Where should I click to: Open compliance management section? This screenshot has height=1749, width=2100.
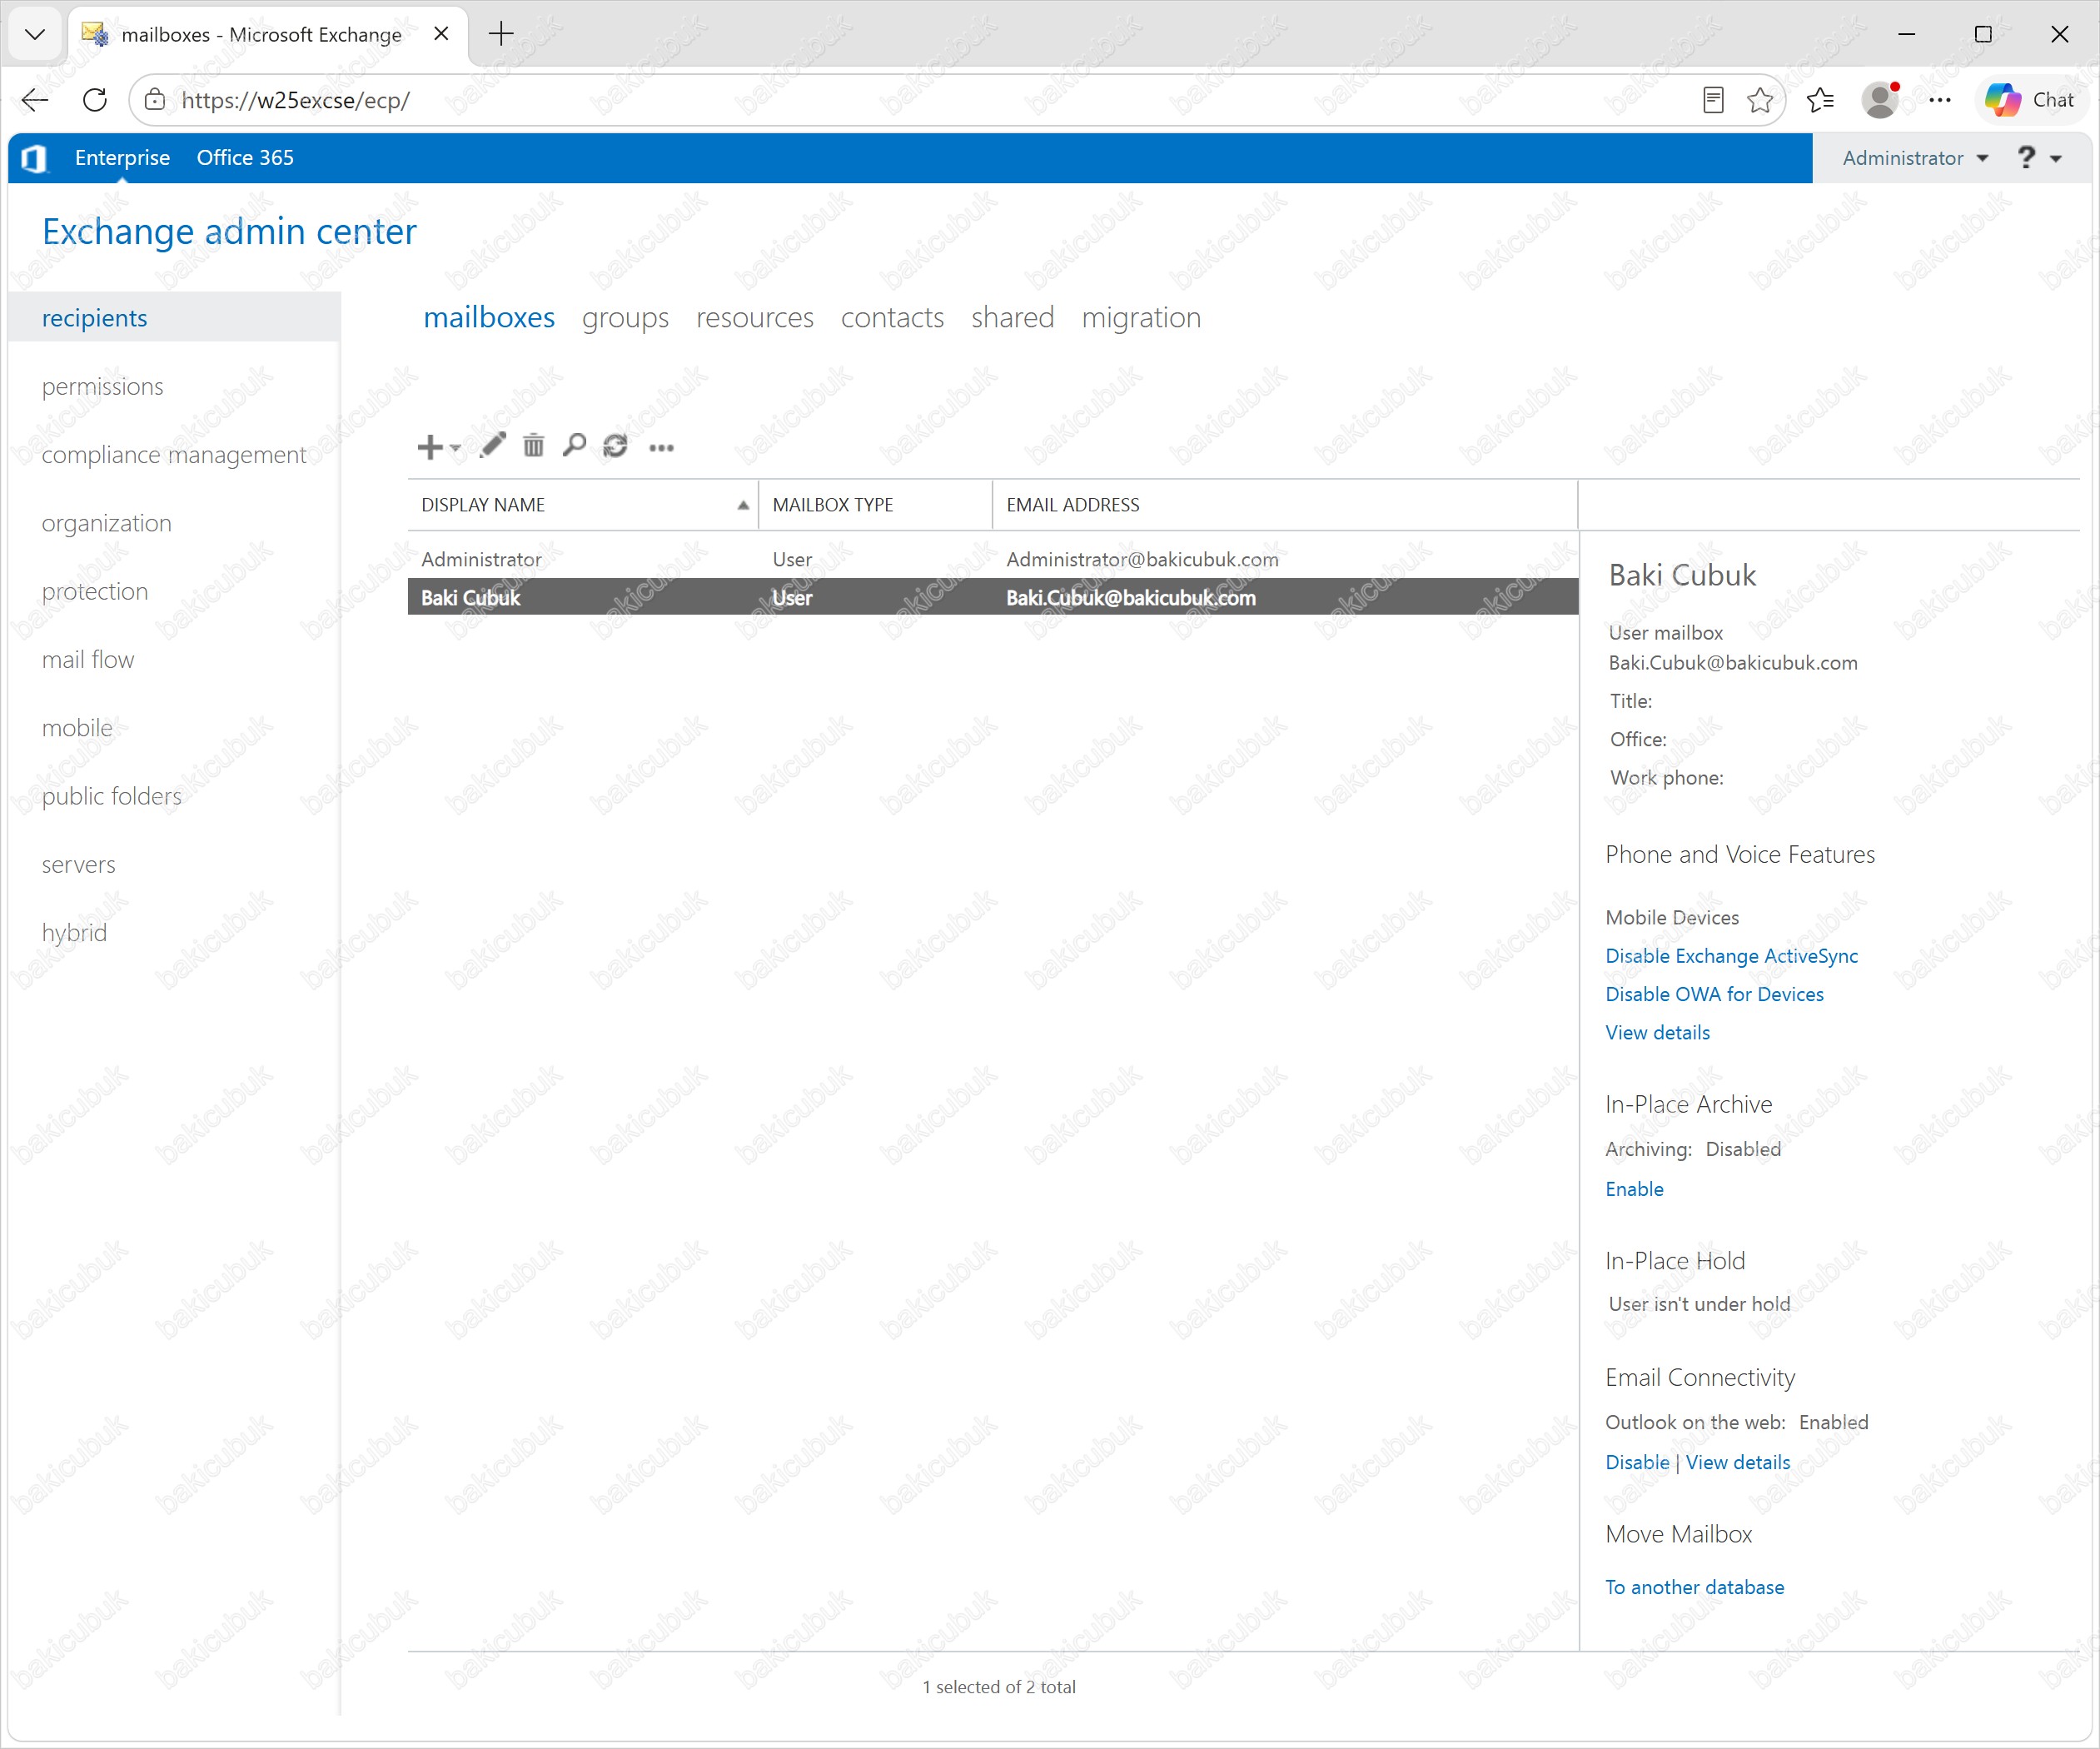174,455
